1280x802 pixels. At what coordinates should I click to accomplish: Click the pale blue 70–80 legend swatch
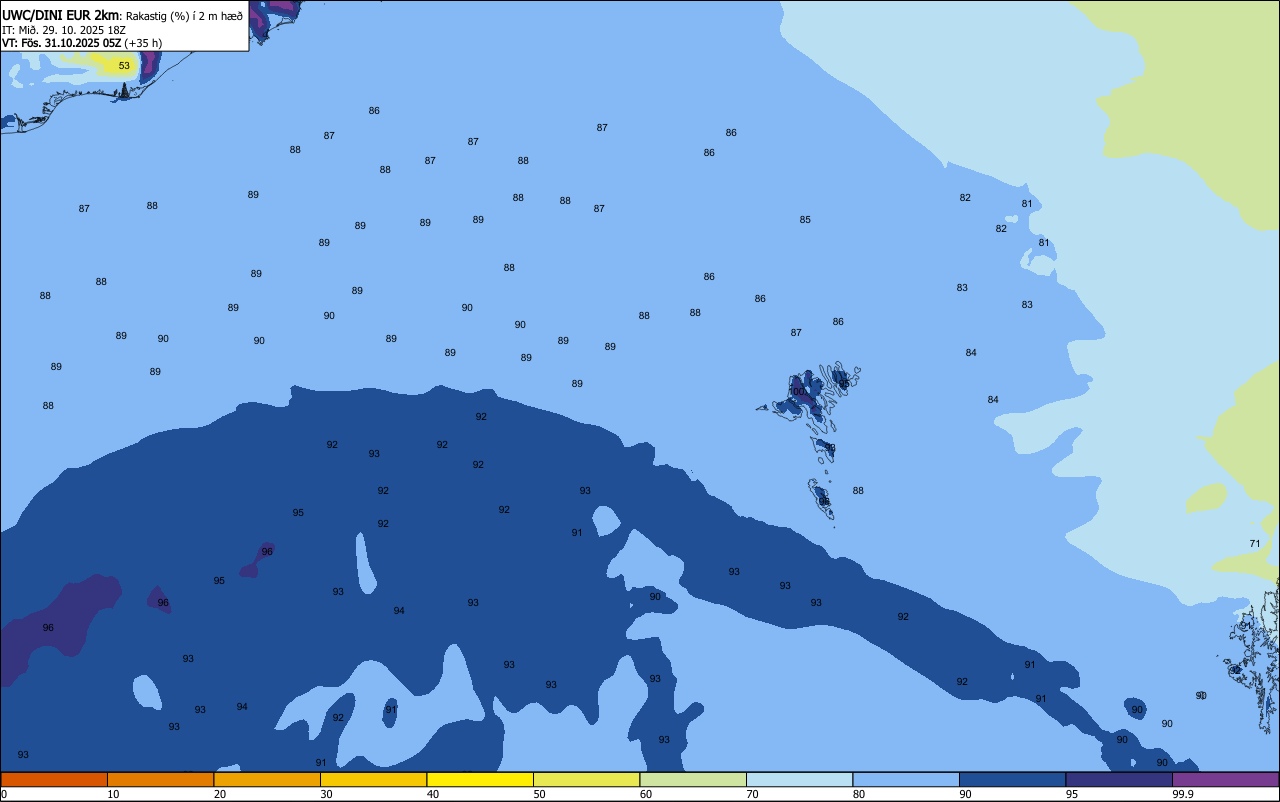click(x=799, y=779)
